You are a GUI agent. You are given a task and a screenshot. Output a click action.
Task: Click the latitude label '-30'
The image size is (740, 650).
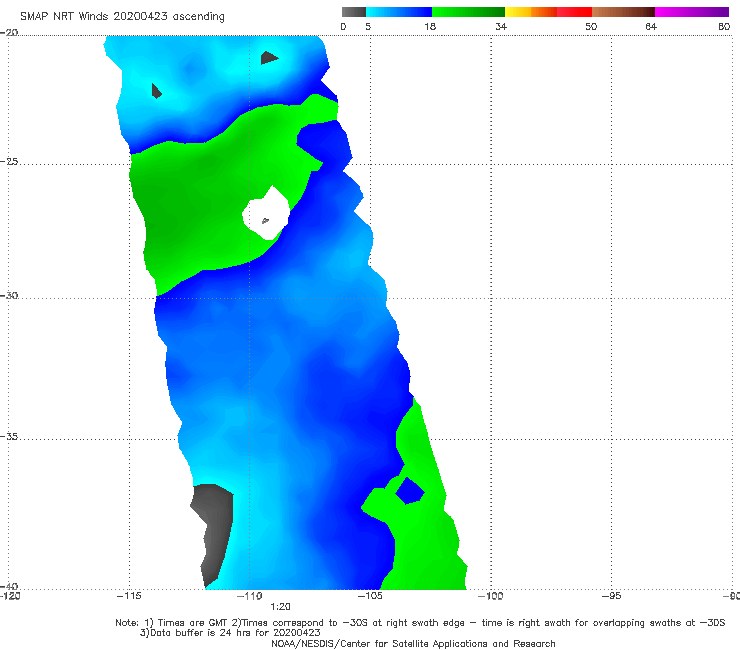coord(9,295)
